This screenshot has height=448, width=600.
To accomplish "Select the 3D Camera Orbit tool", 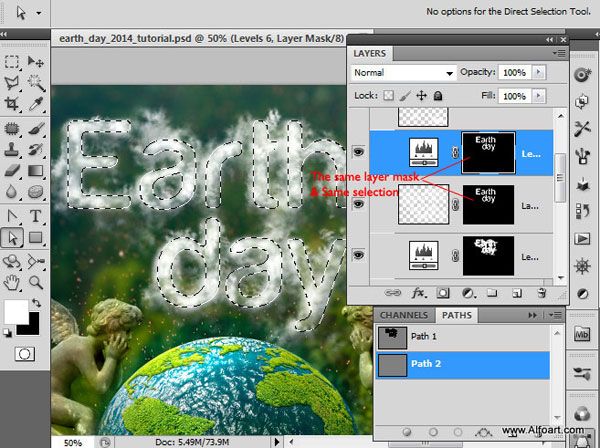I will pos(36,262).
